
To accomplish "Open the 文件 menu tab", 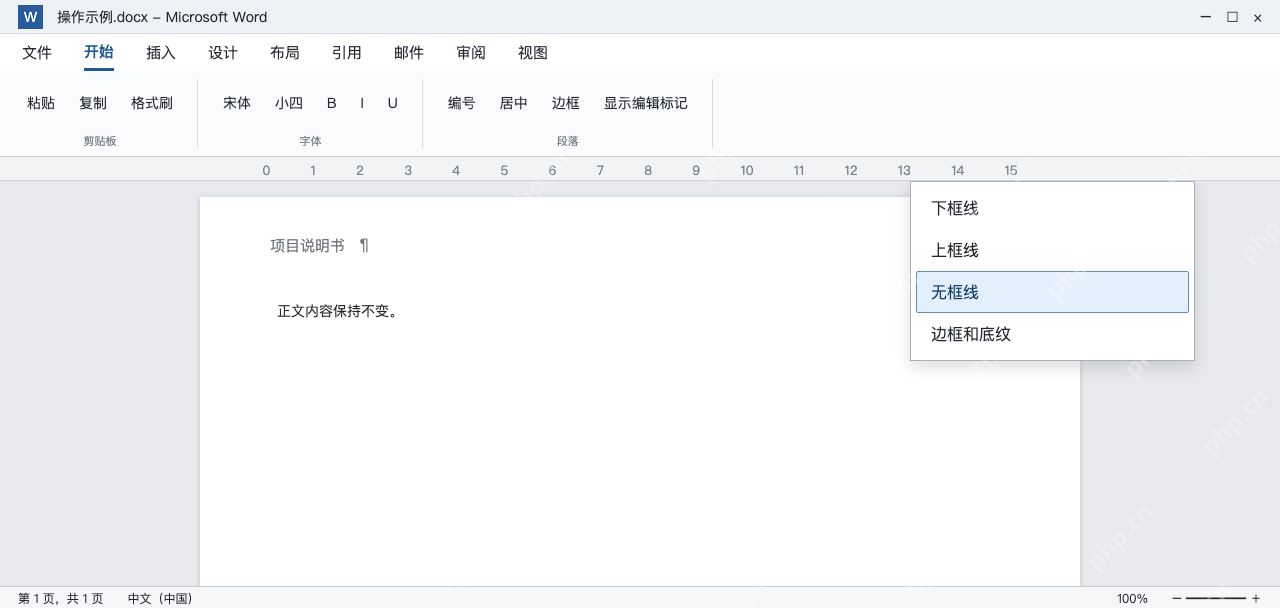I will [37, 53].
